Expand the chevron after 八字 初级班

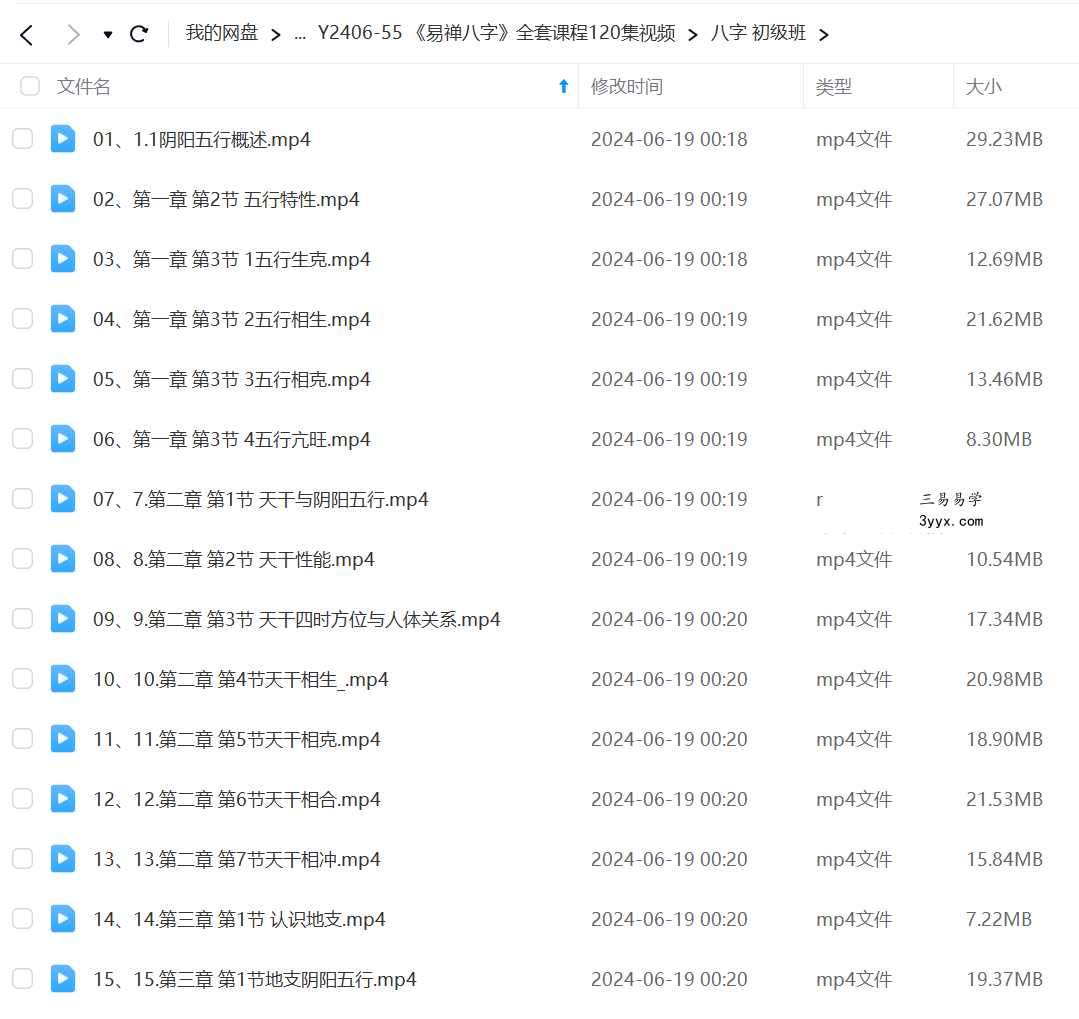(x=824, y=34)
